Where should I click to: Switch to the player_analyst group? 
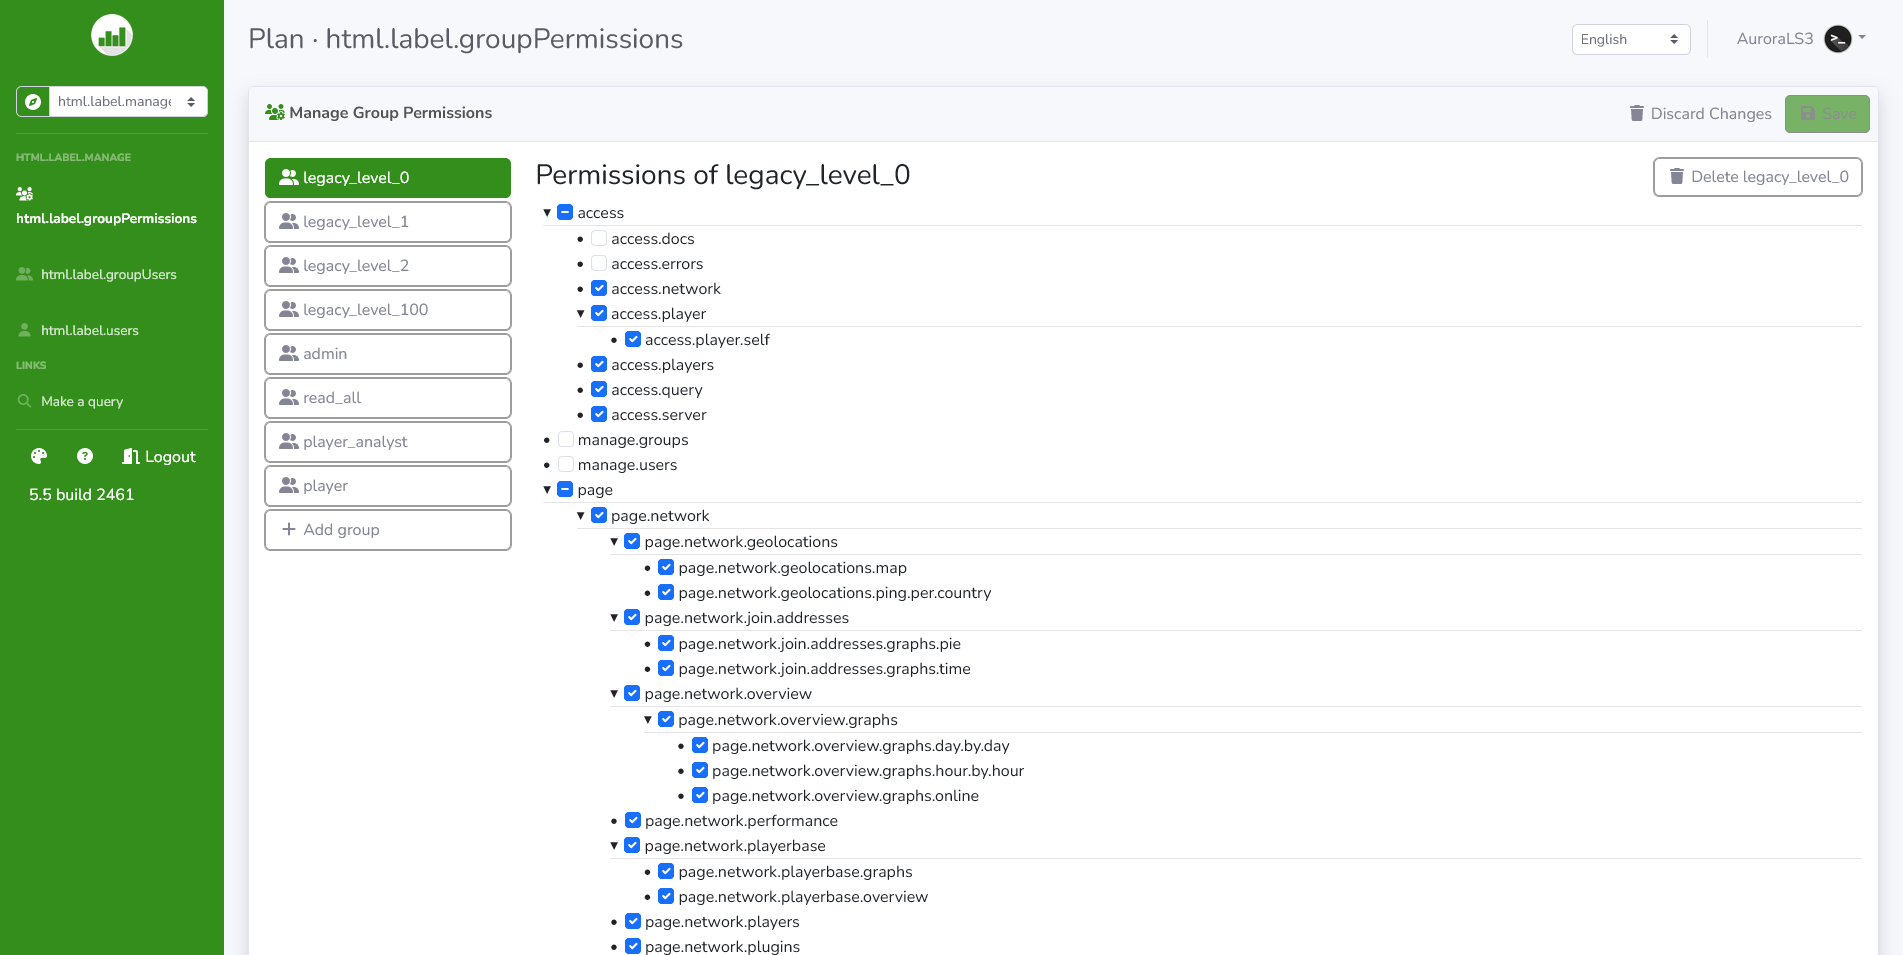(388, 441)
